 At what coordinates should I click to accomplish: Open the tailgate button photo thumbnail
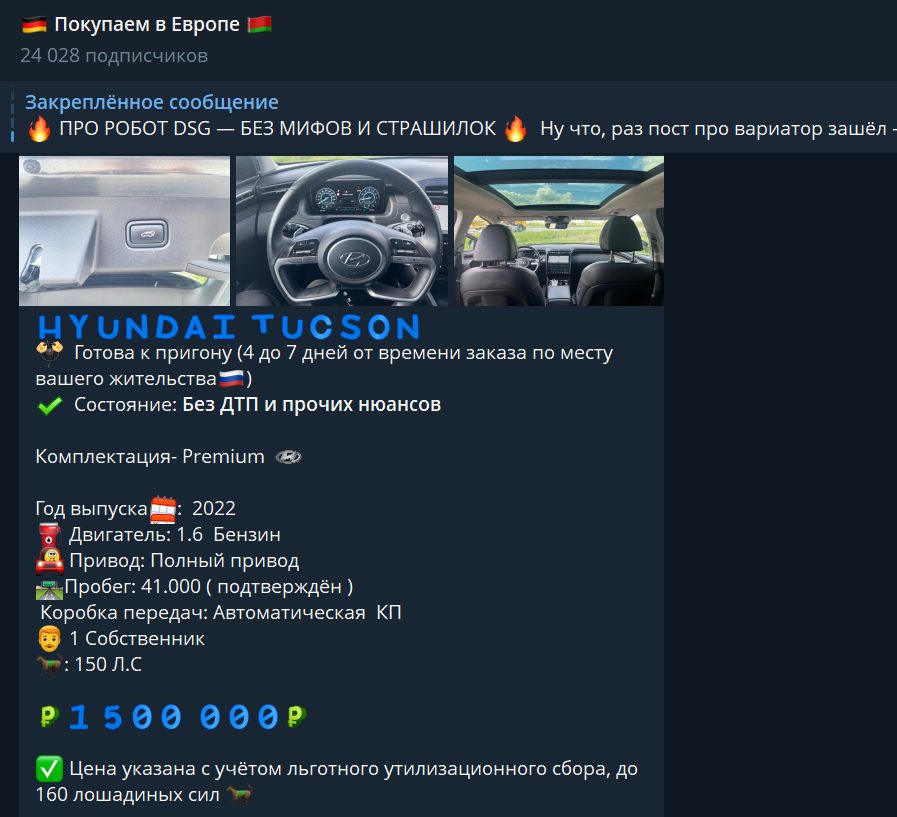point(124,231)
